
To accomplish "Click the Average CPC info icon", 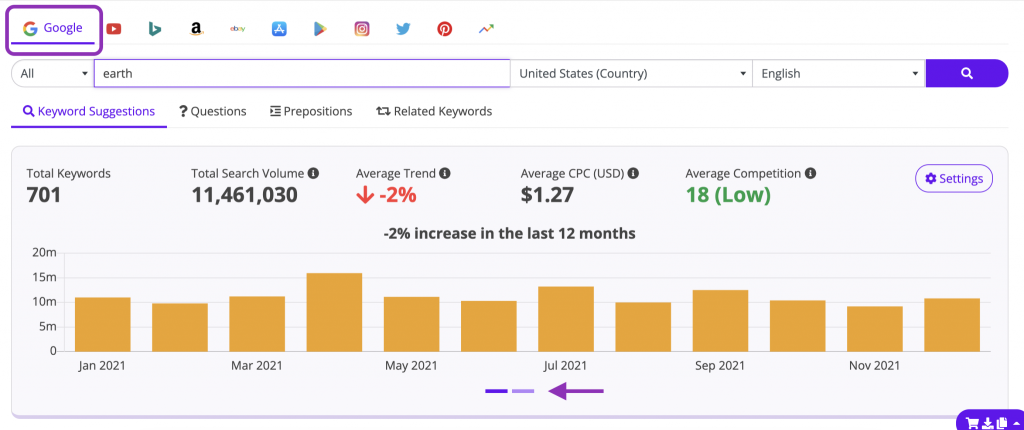I will point(633,173).
